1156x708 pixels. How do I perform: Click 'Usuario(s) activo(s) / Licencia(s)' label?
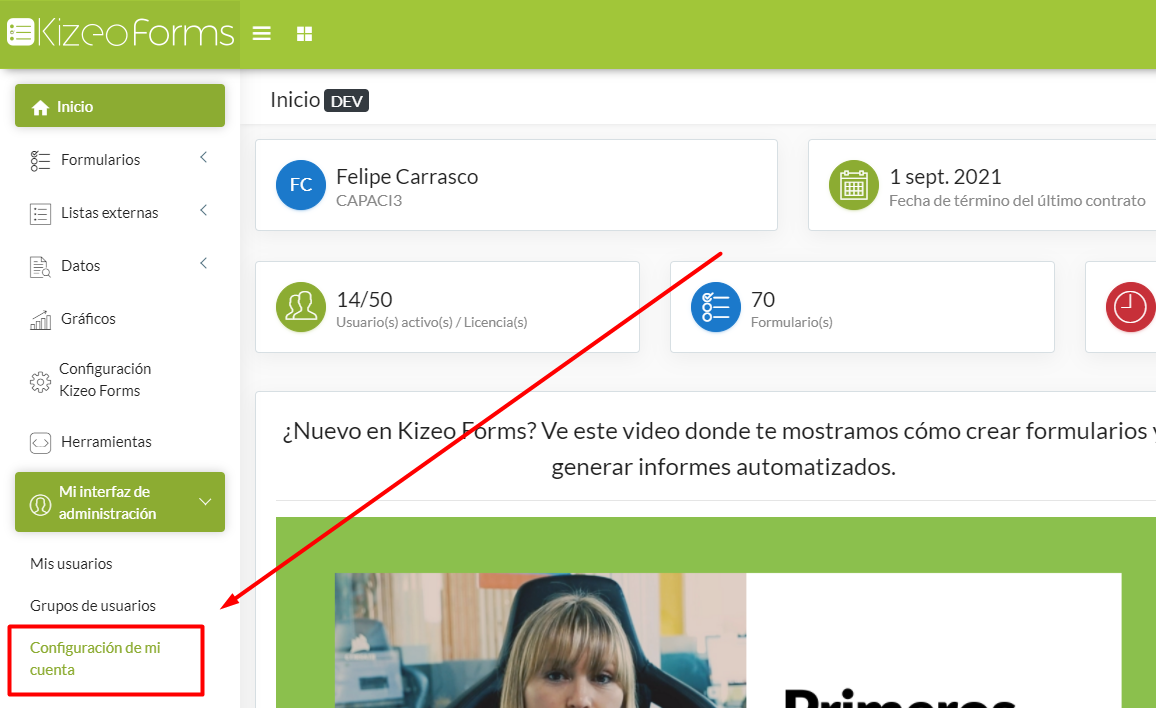(x=432, y=322)
